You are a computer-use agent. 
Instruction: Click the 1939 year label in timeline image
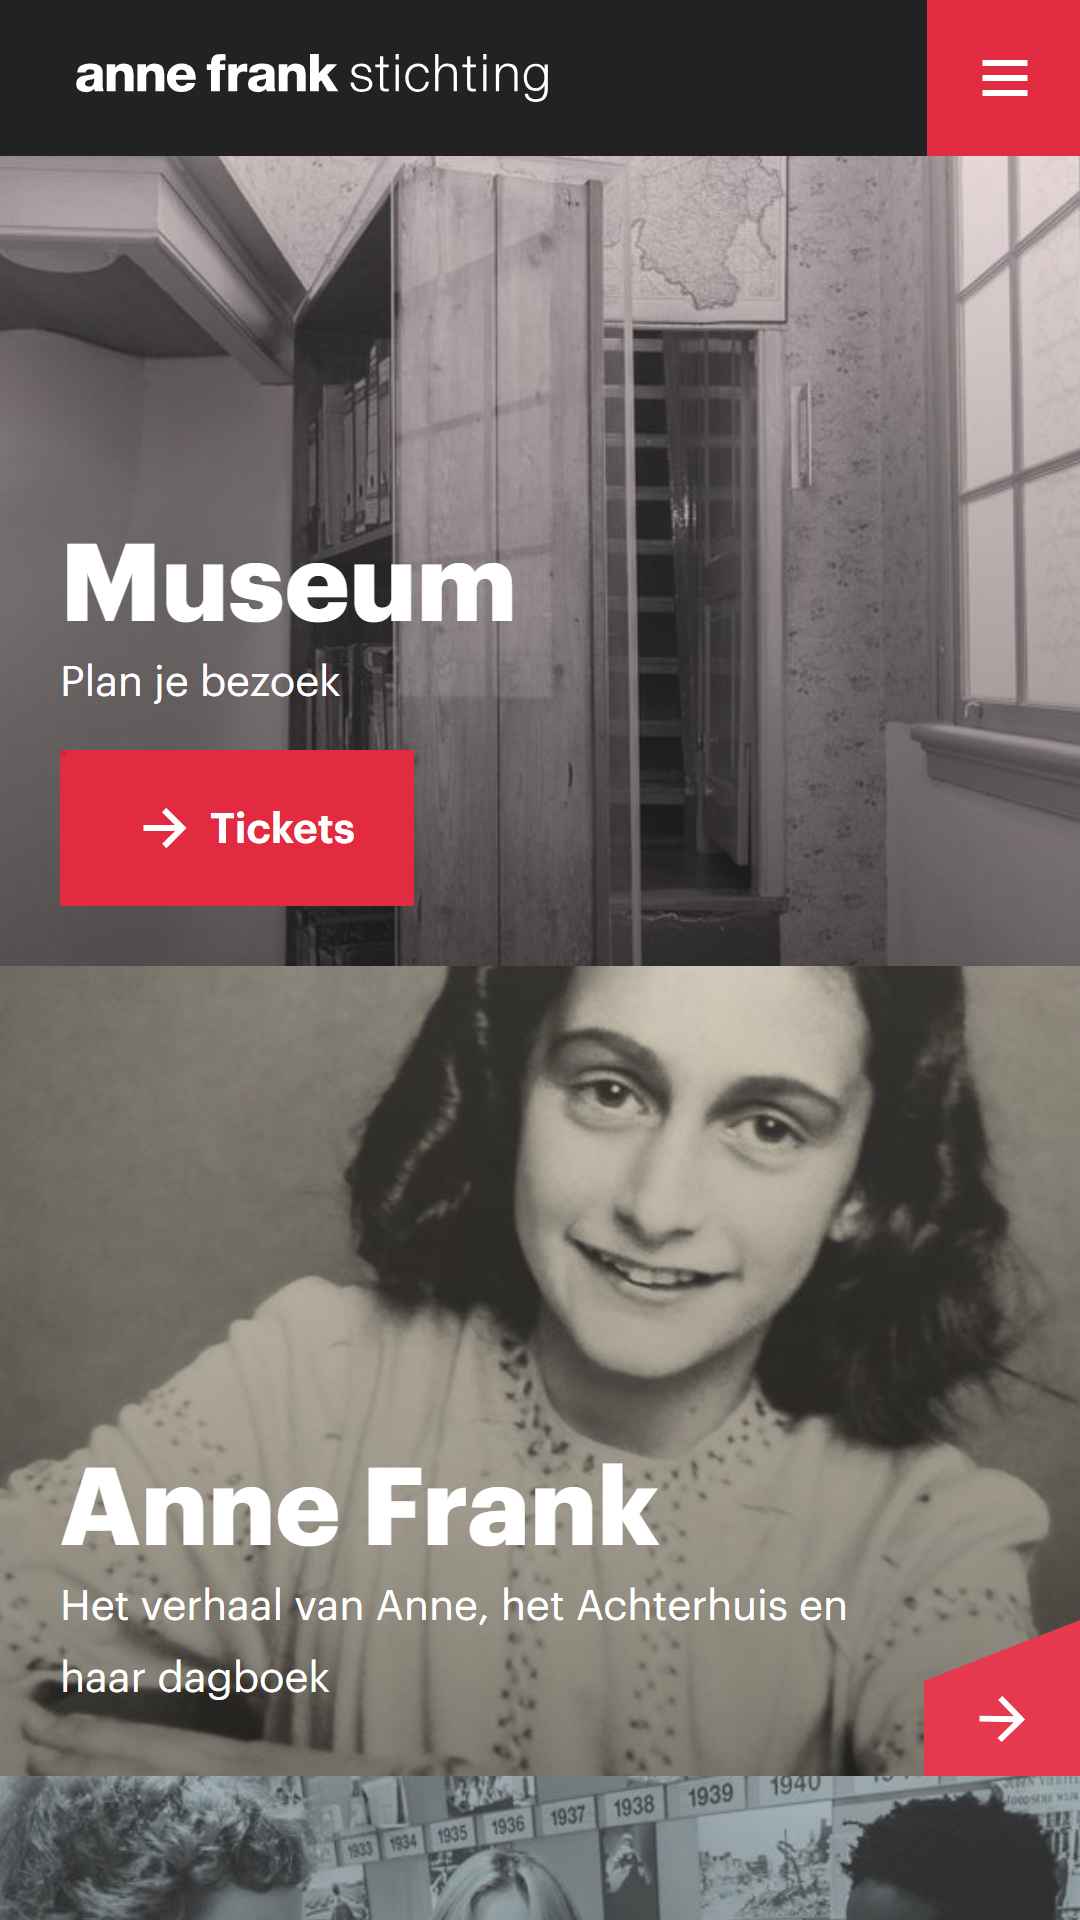tap(710, 1796)
